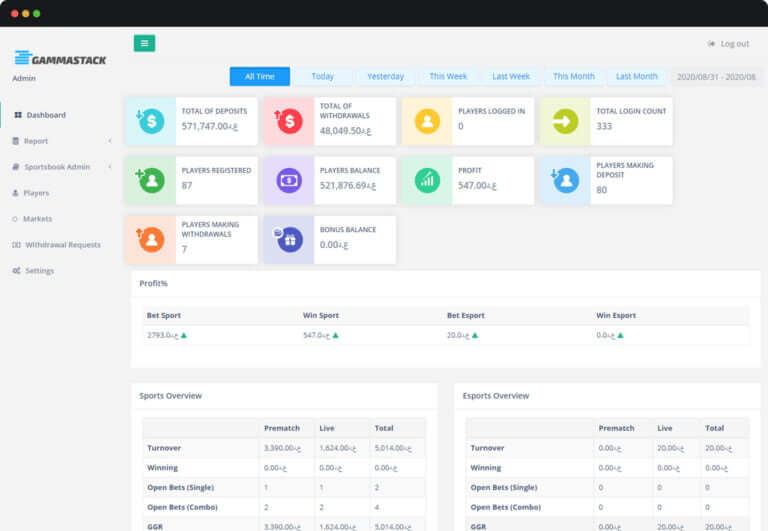
Task: Click the Players Registered green user icon
Action: pyautogui.click(x=150, y=180)
